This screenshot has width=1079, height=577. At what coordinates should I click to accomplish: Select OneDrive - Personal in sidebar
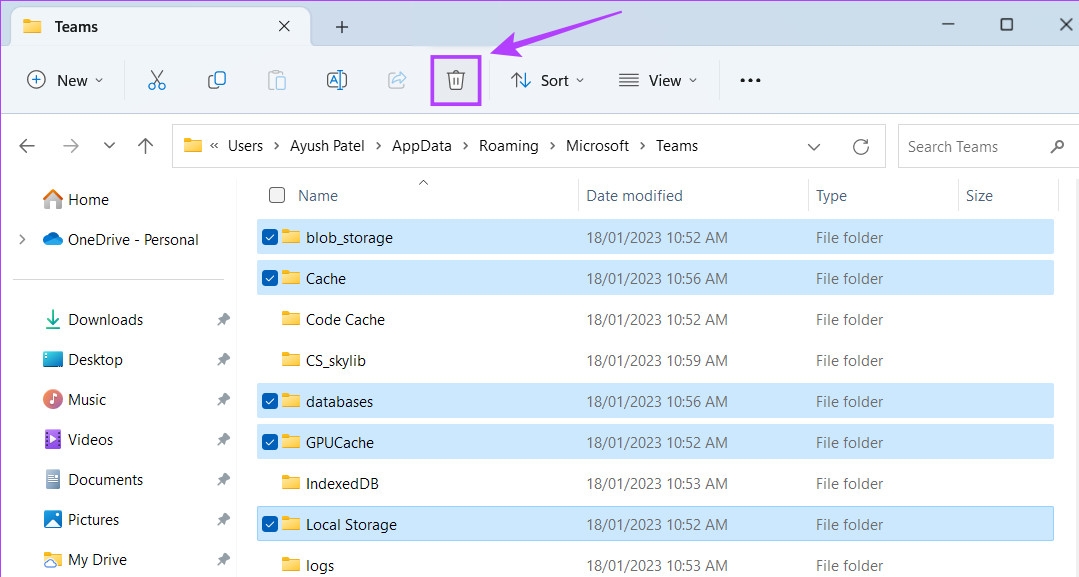point(120,240)
